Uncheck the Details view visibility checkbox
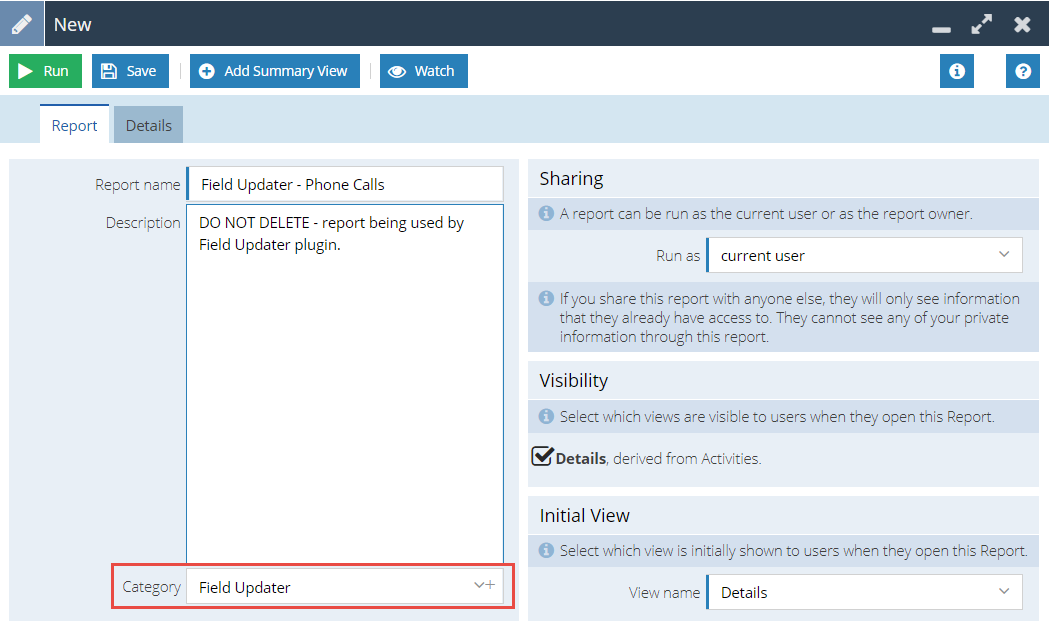This screenshot has height=640, width=1050. [x=542, y=457]
